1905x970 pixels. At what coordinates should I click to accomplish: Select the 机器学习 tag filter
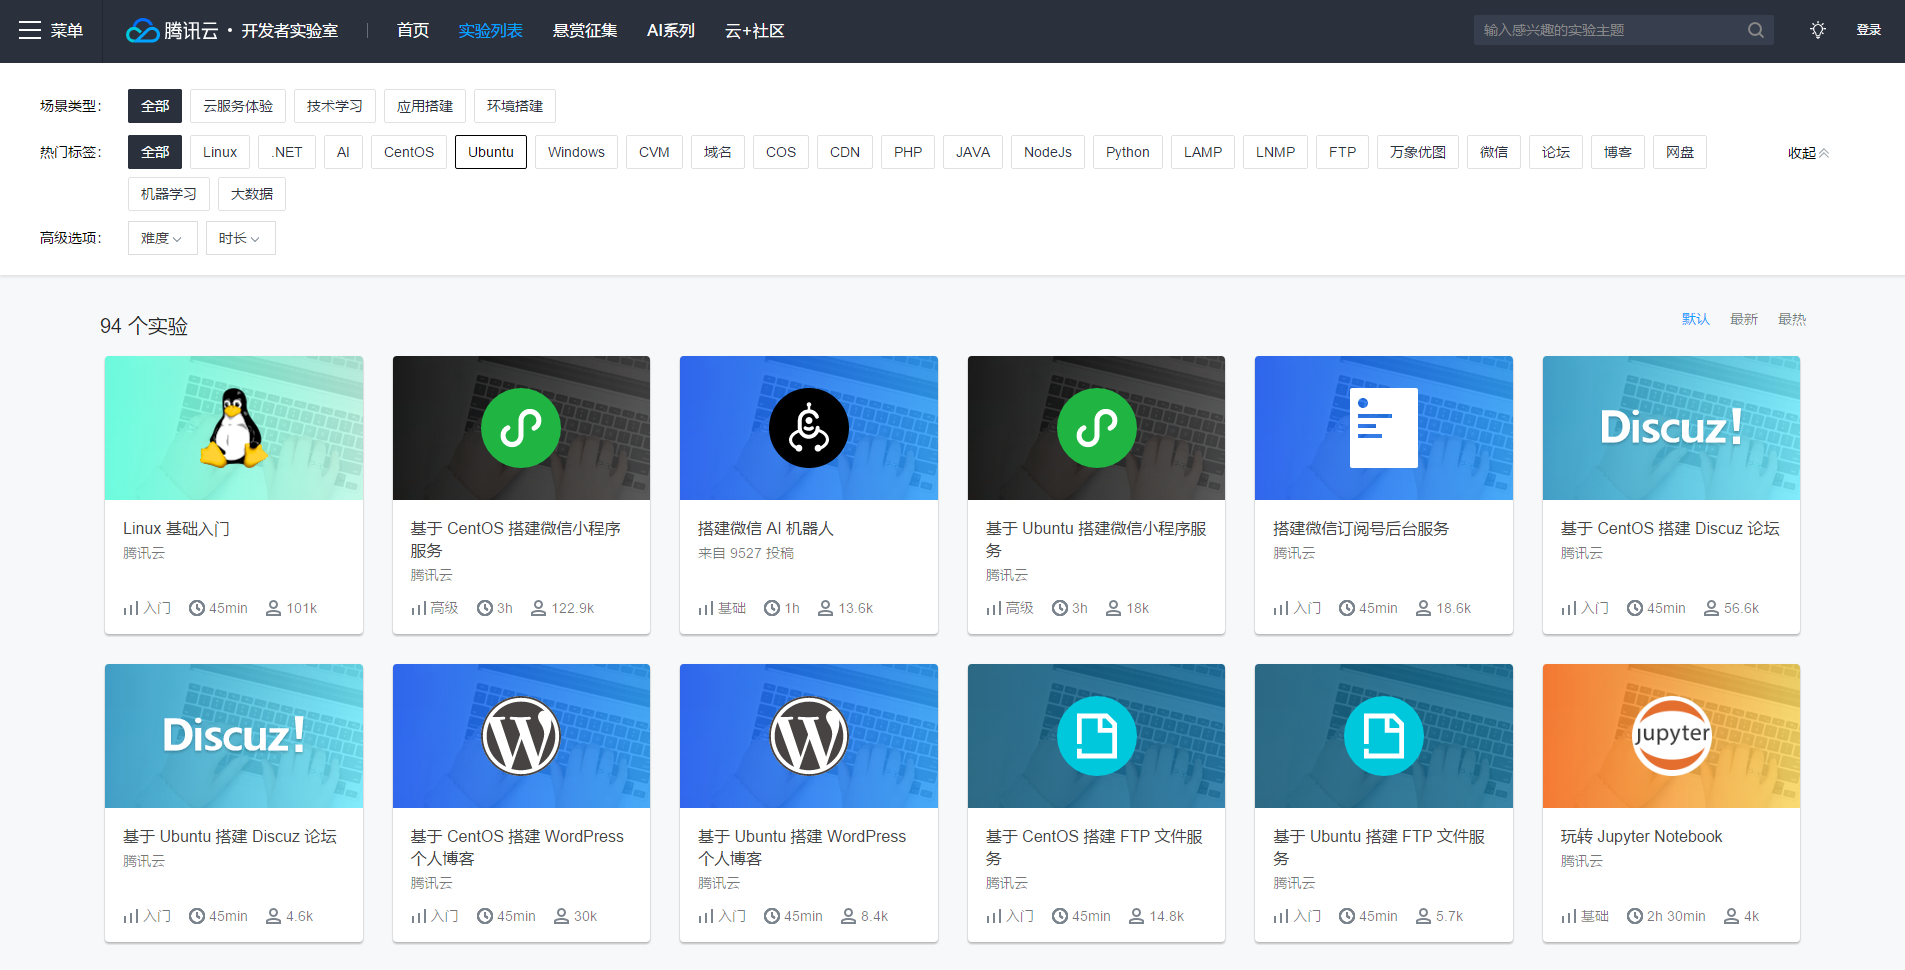[x=169, y=194]
